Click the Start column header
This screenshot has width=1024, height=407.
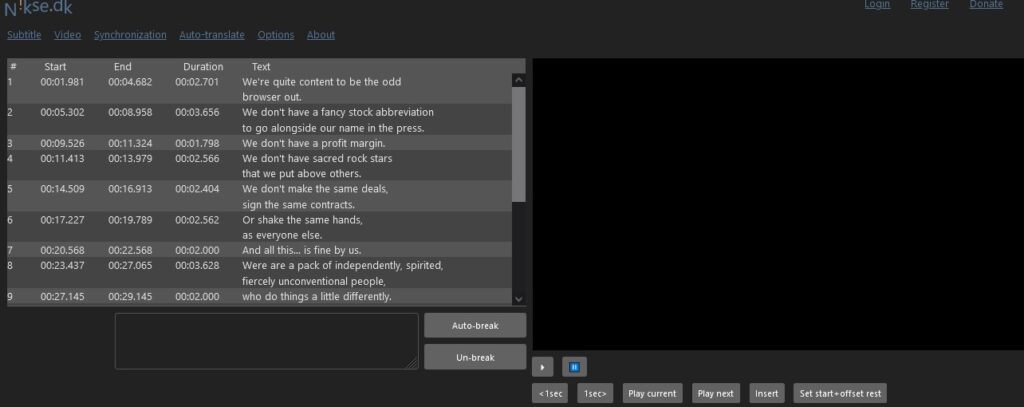(x=55, y=66)
